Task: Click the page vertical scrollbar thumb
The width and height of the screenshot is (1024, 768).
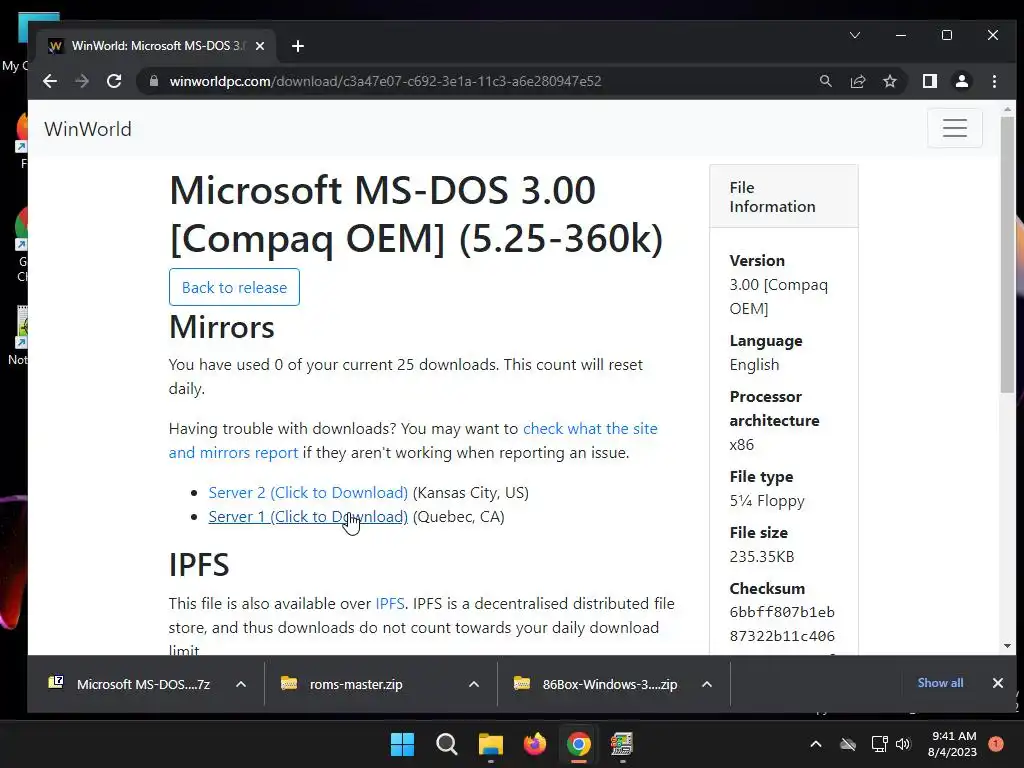Action: point(1007,255)
